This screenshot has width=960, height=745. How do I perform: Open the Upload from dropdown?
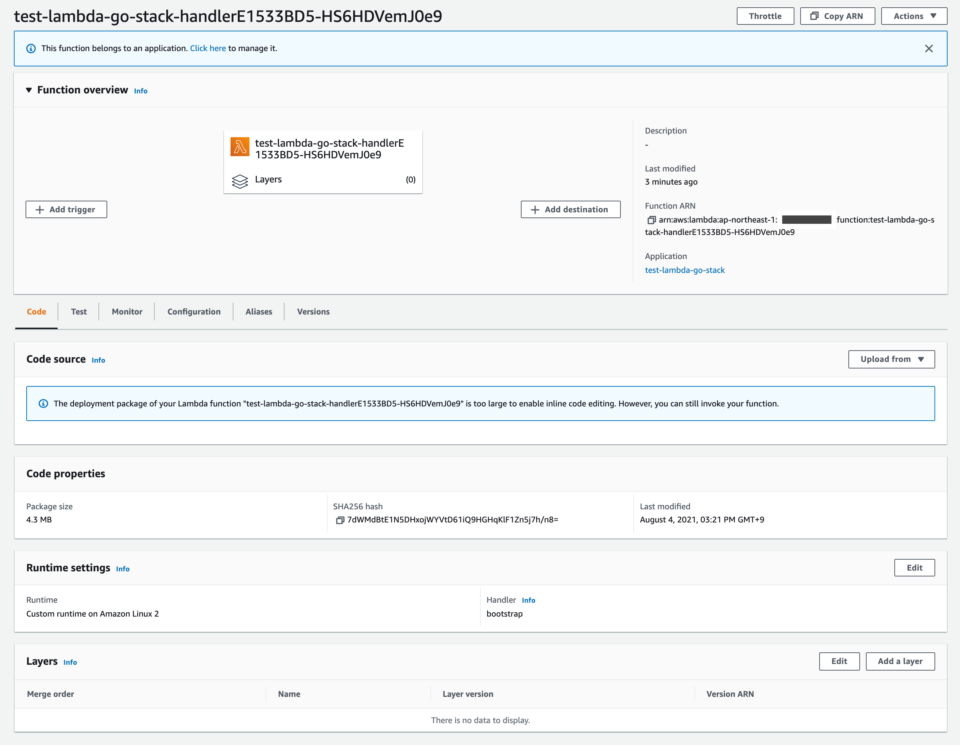[x=890, y=359]
